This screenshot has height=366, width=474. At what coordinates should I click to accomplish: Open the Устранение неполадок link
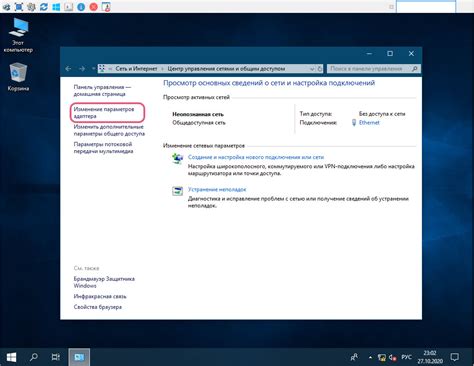217,189
